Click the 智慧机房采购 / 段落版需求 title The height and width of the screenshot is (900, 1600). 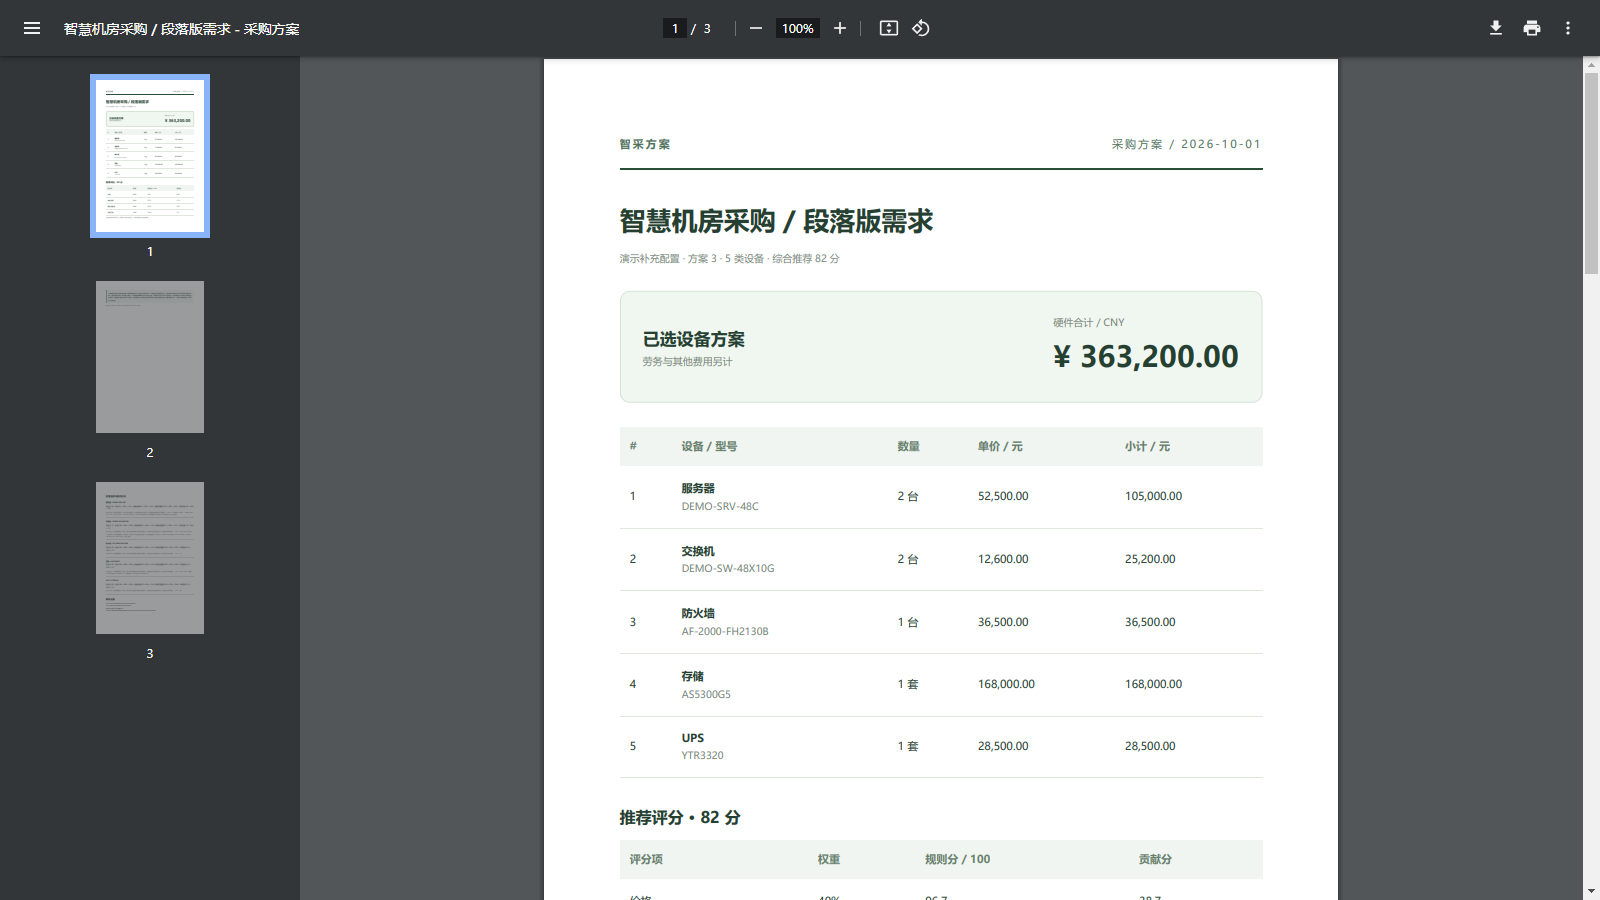click(x=776, y=221)
